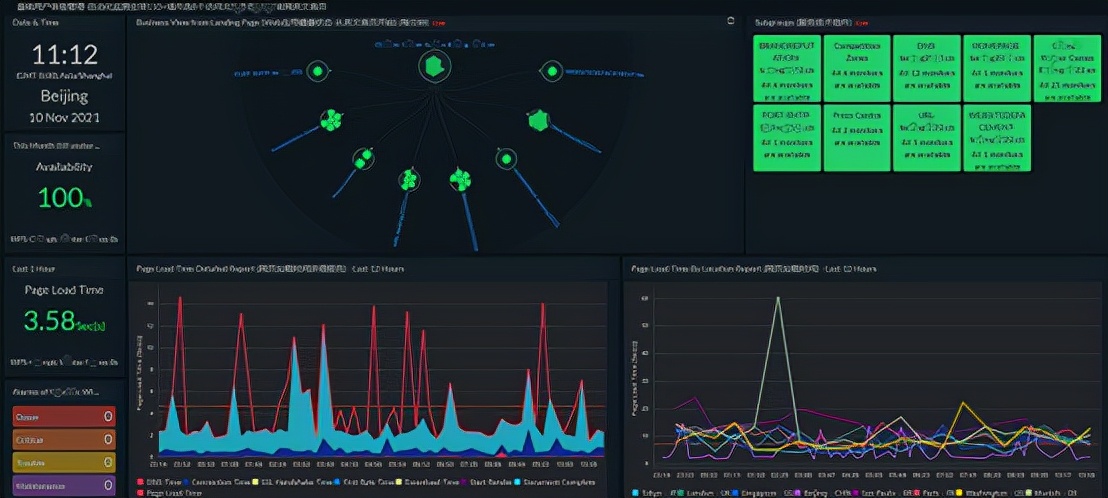
Task: Select the two-dot cluster node in the topology
Action: click(x=363, y=159)
